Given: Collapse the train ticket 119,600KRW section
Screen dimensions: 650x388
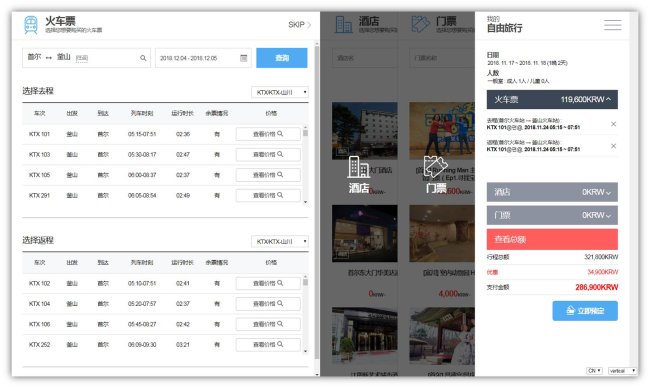Looking at the screenshot, I should click(x=552, y=99).
